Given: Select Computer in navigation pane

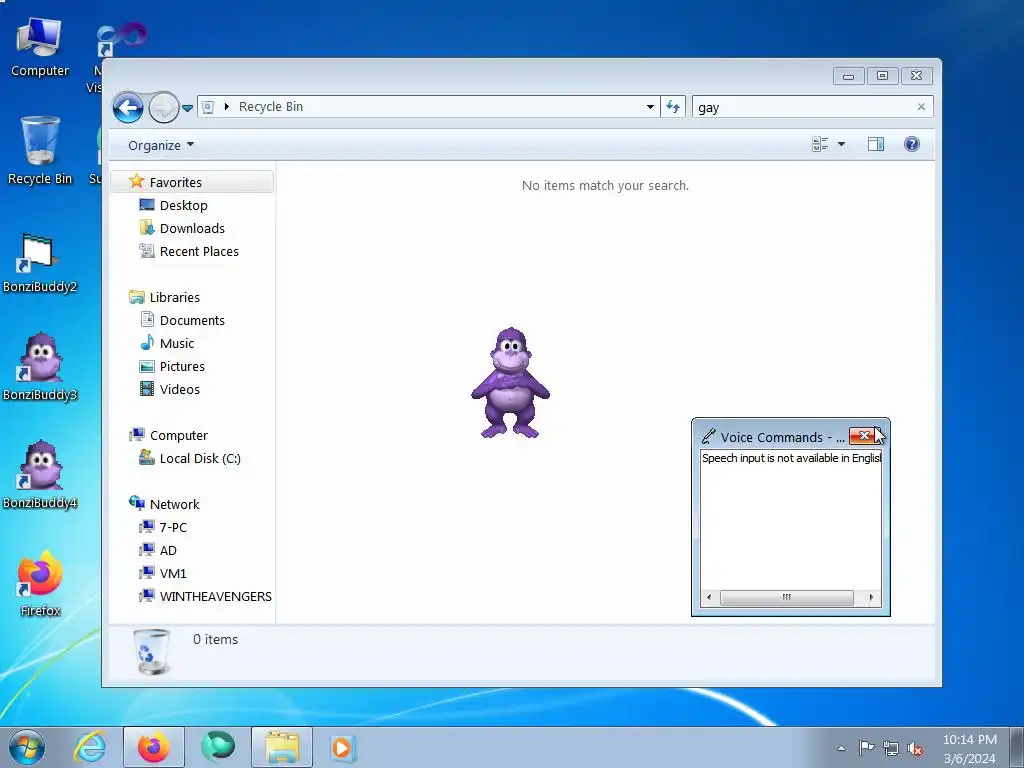Looking at the screenshot, I should (x=178, y=436).
